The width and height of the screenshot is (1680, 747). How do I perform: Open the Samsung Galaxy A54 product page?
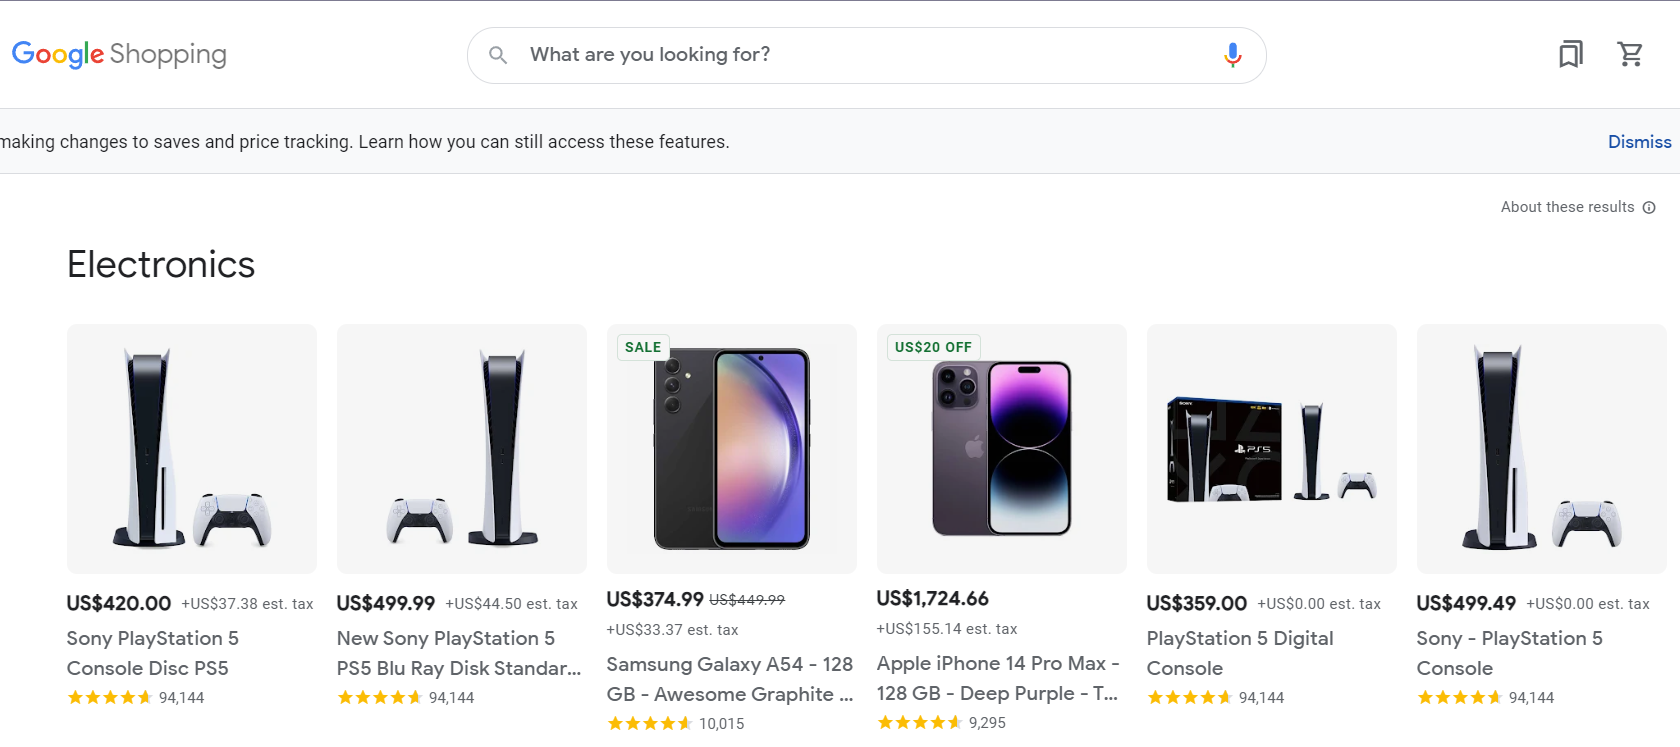click(730, 678)
